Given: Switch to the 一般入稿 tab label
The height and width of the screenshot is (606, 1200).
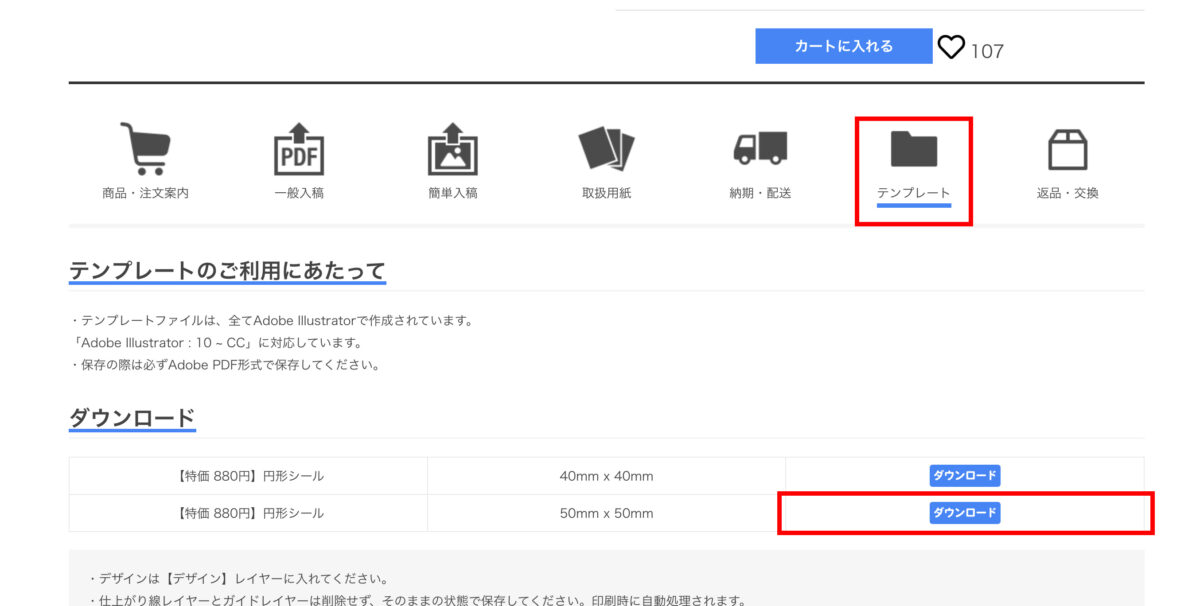Looking at the screenshot, I should (x=299, y=193).
